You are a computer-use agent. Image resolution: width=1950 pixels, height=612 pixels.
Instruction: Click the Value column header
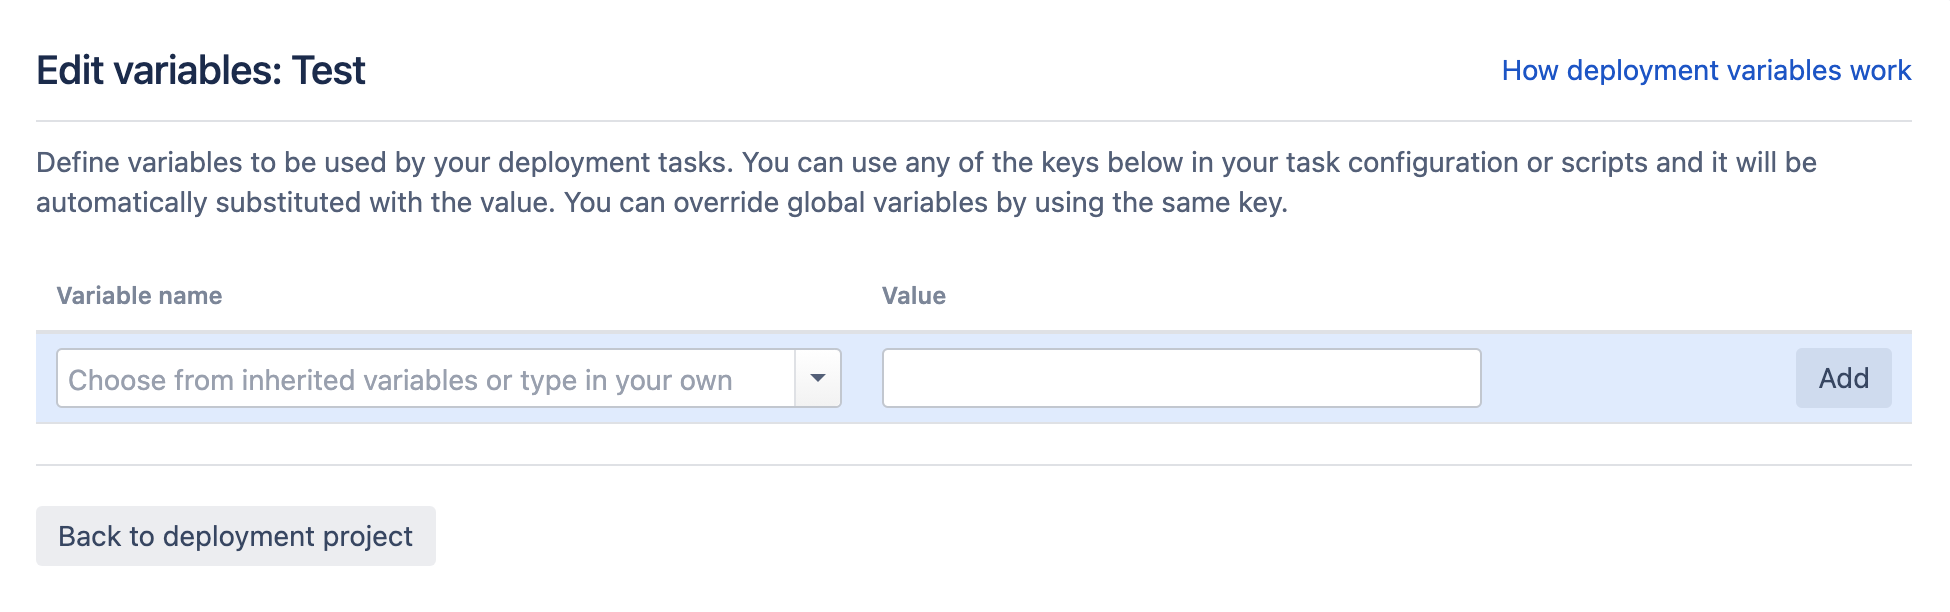[913, 295]
